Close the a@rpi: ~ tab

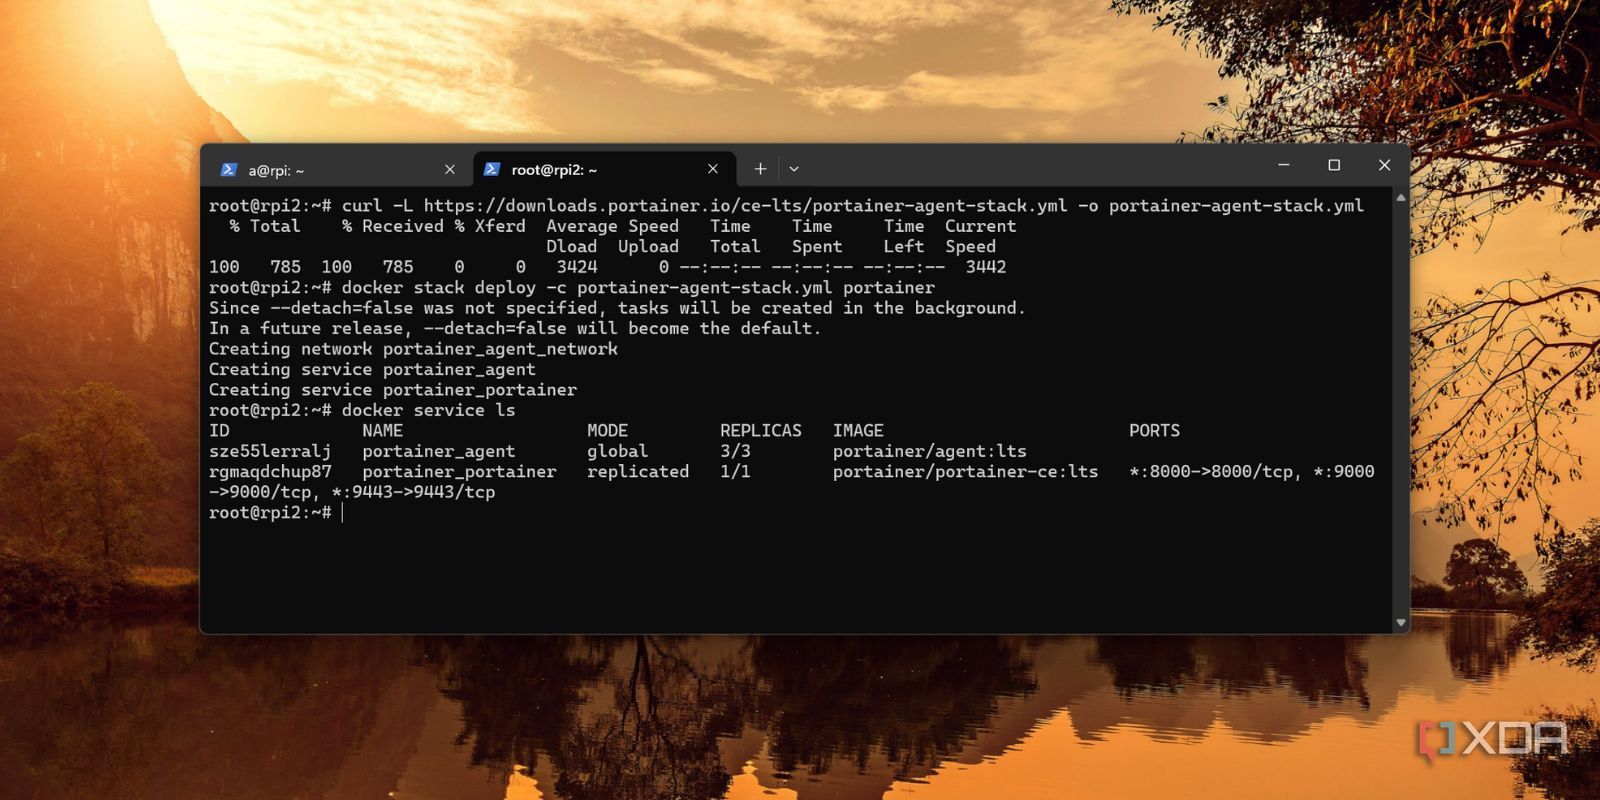pos(450,170)
